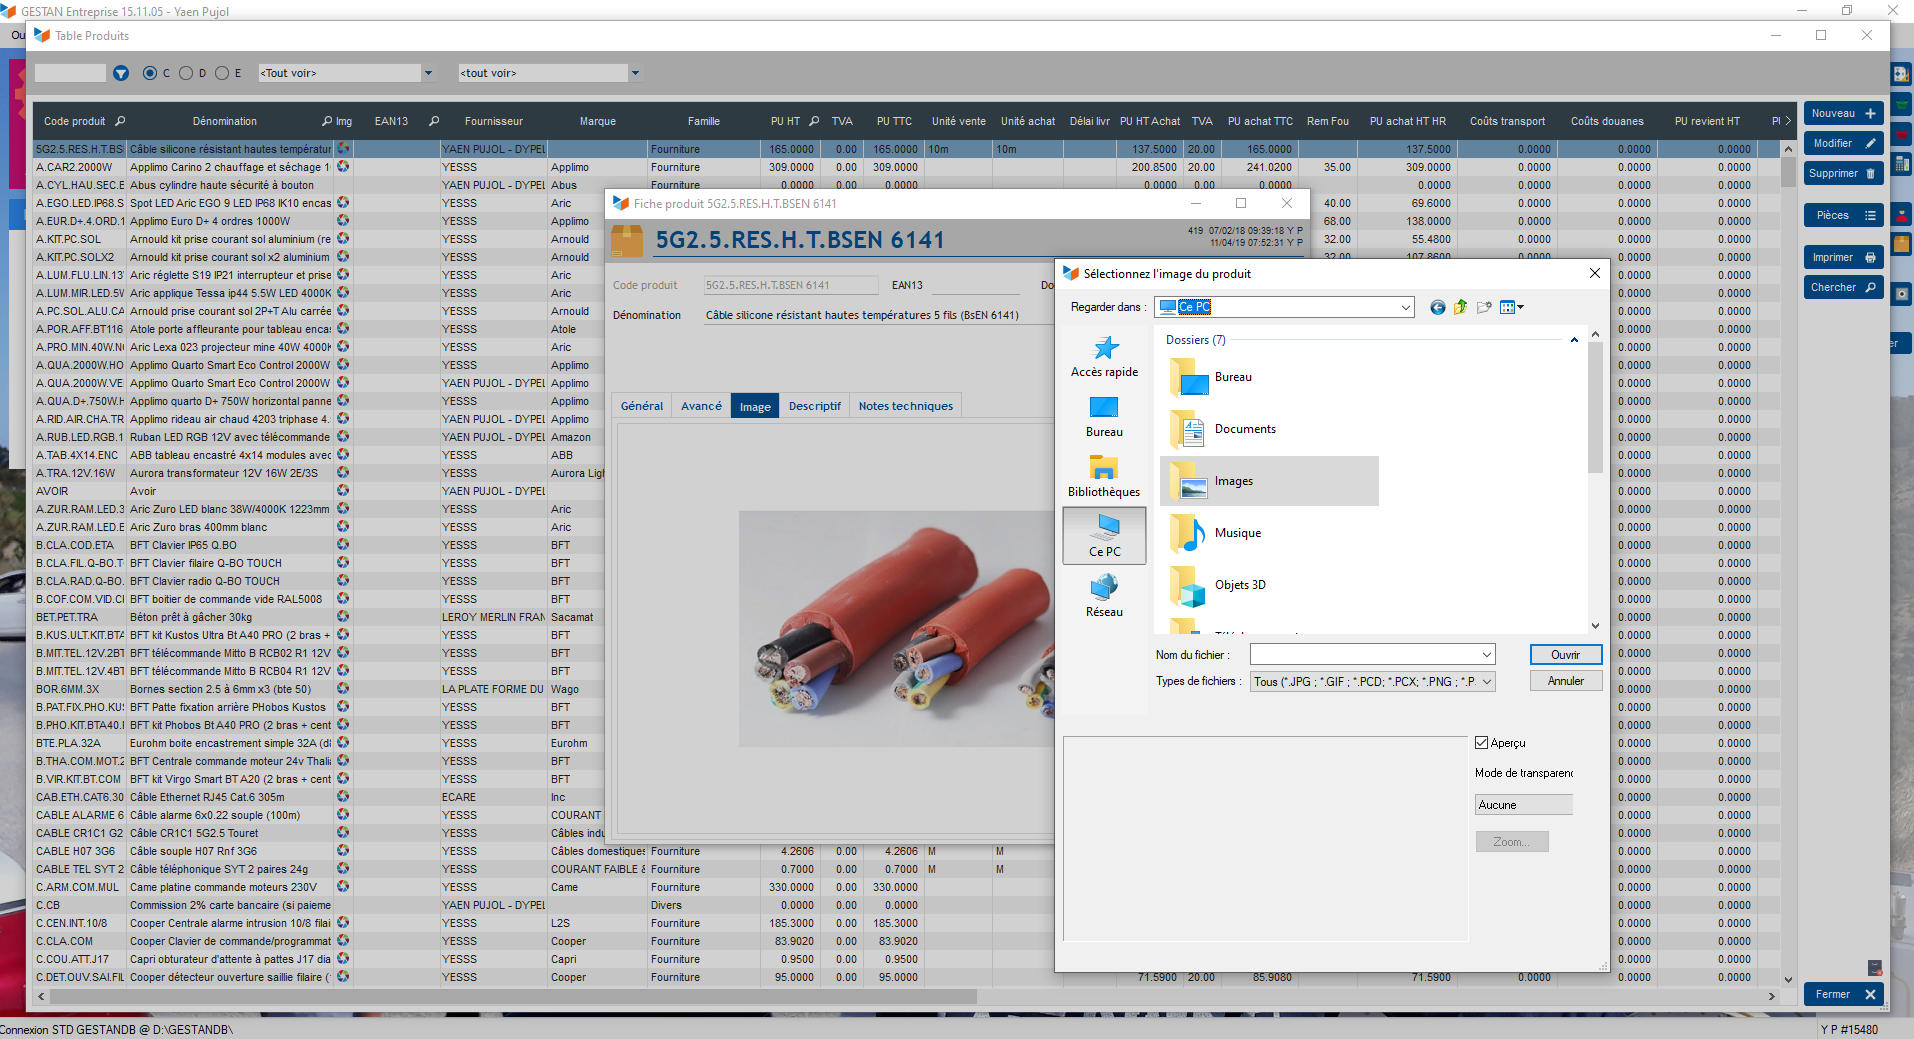
Task: Expand the first Tout voir filter dropdown
Action: coord(428,73)
